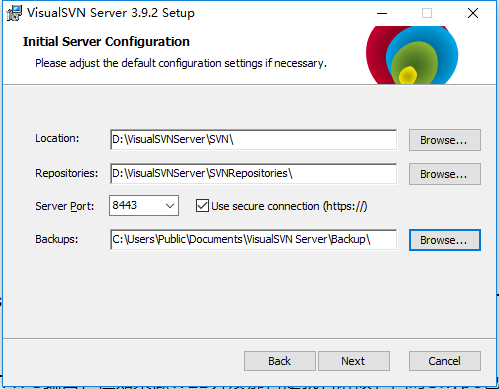The height and width of the screenshot is (389, 499).
Task: Click the disabled maximize window icon
Action: pos(427,13)
